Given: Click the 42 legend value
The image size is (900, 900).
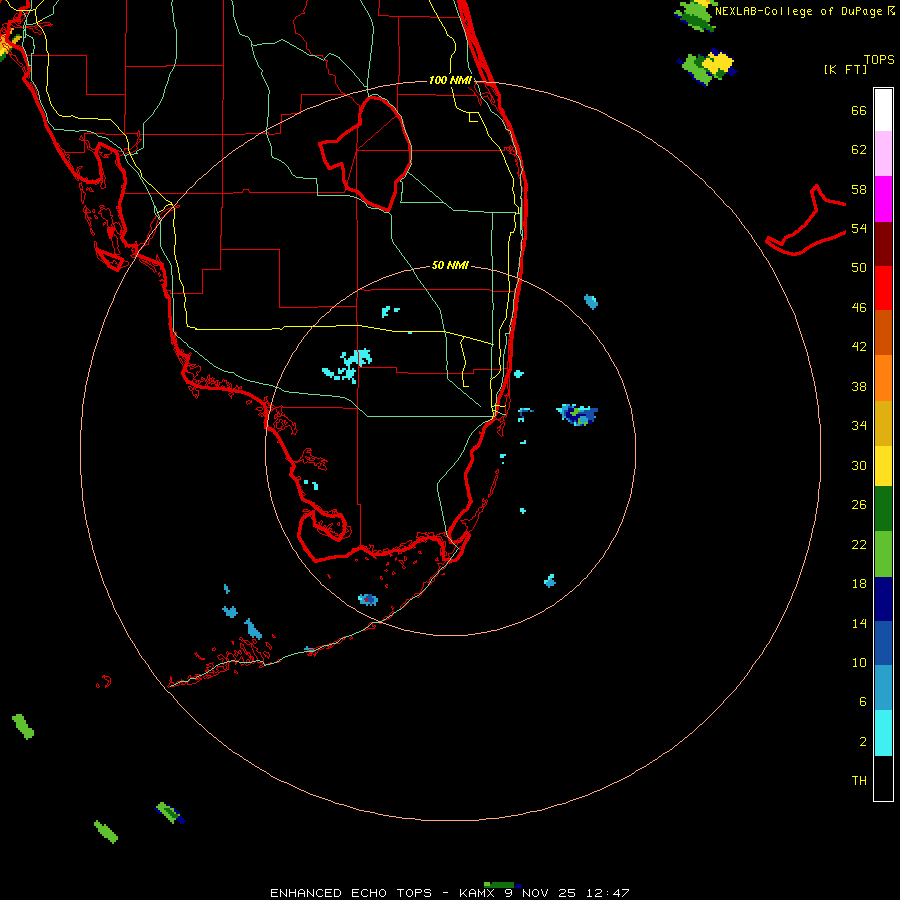Looking at the screenshot, I should [859, 347].
